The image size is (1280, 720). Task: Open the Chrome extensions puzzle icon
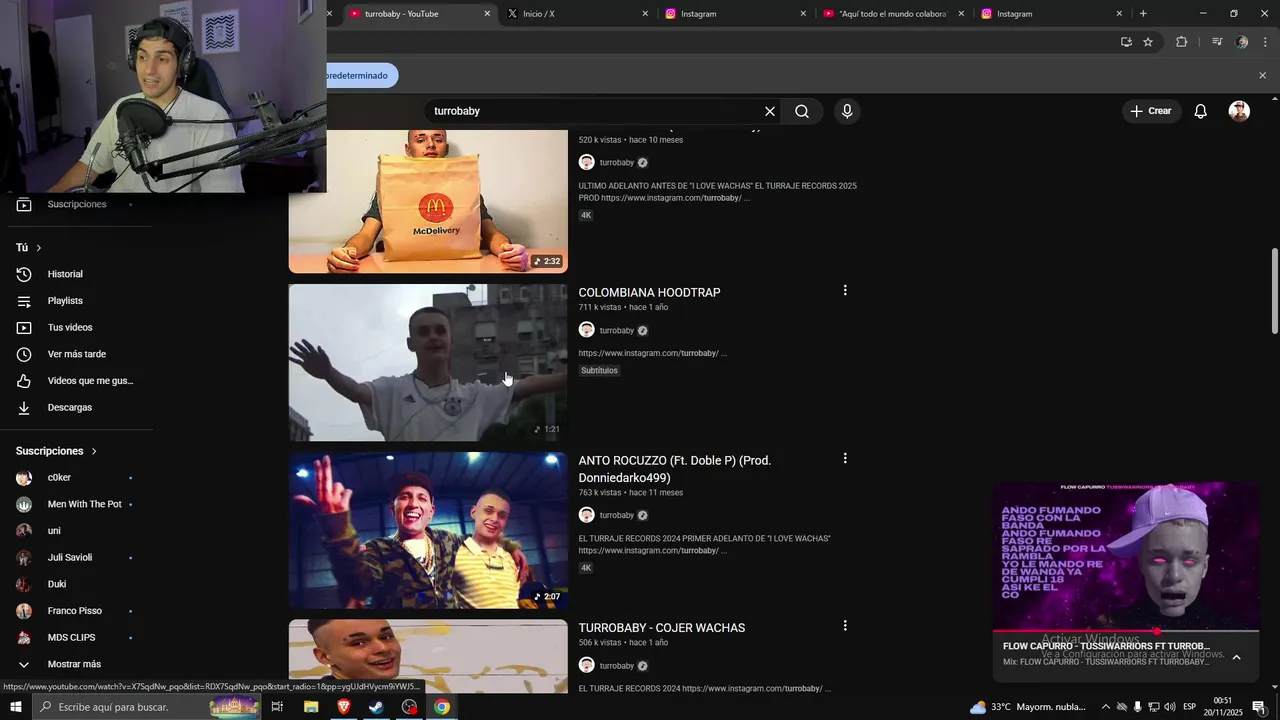click(x=1182, y=42)
